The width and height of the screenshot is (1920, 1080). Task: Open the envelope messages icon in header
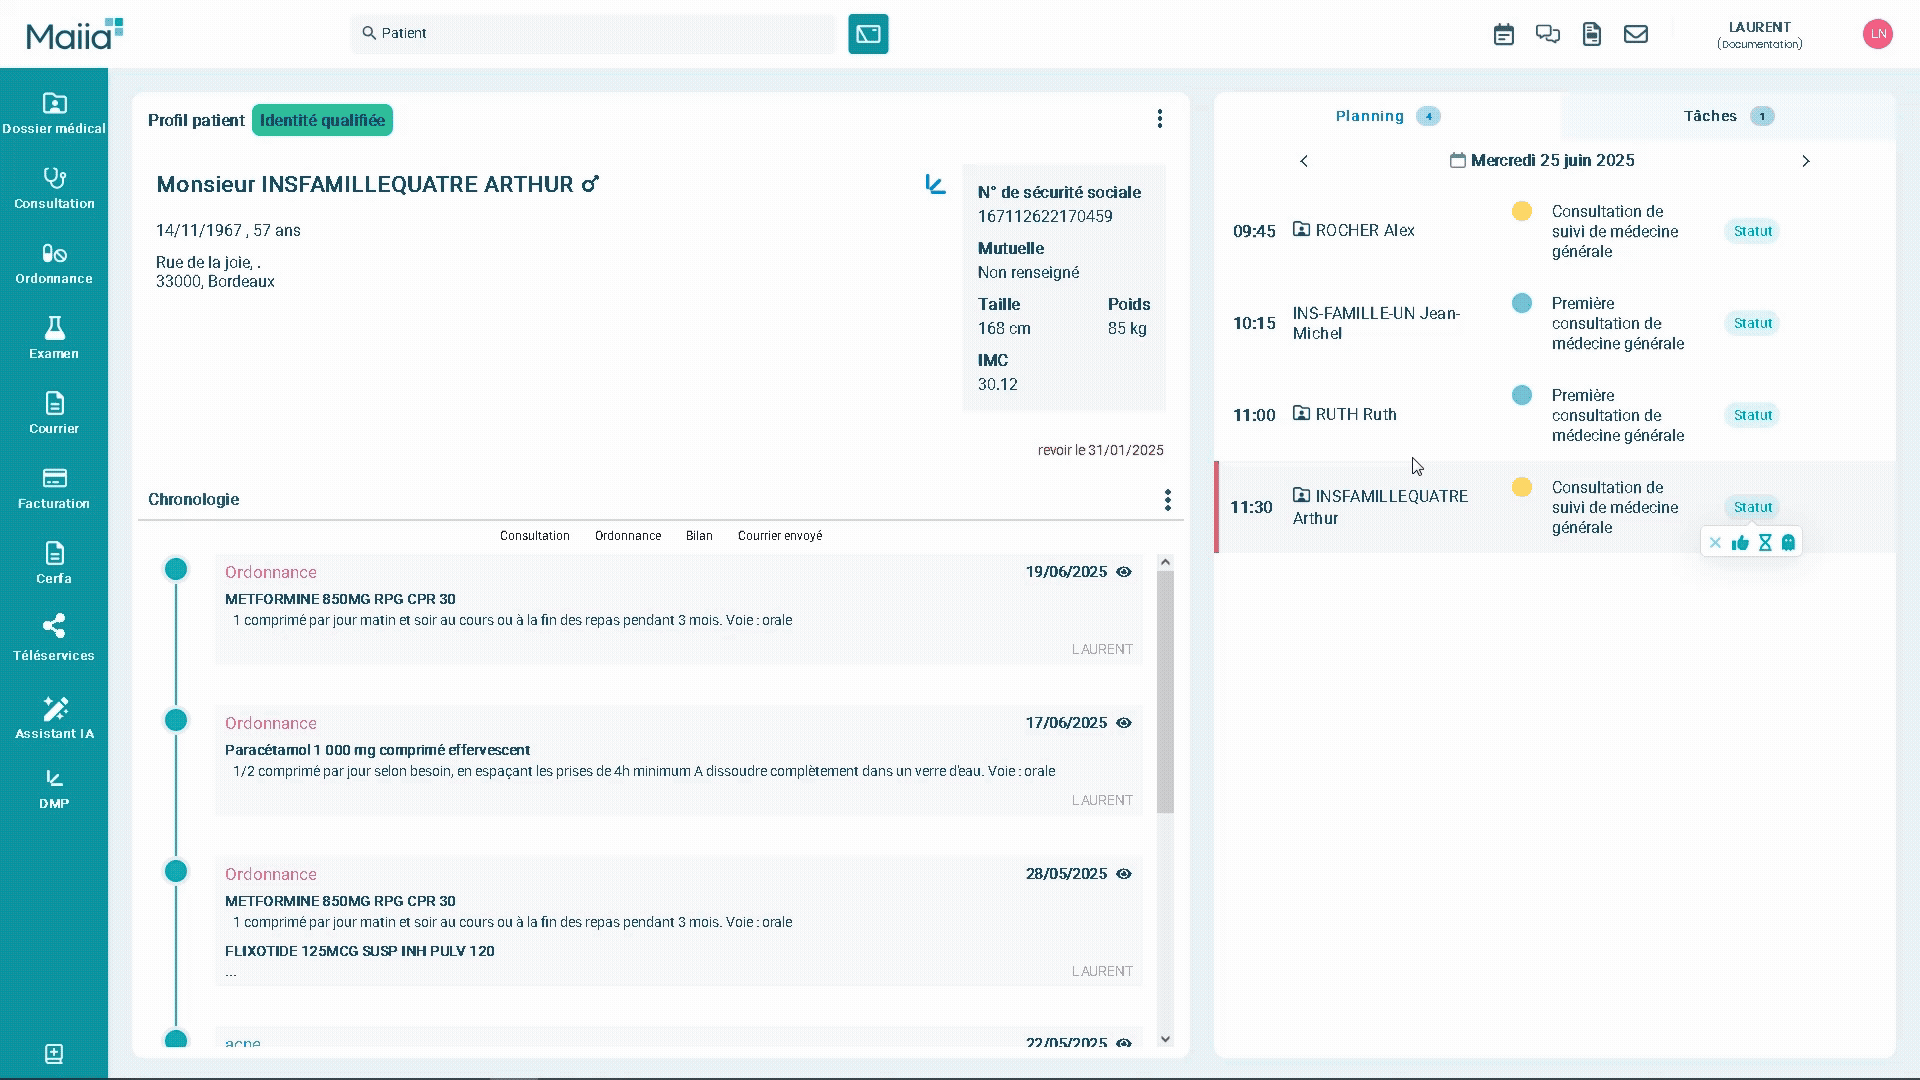[1635, 35]
